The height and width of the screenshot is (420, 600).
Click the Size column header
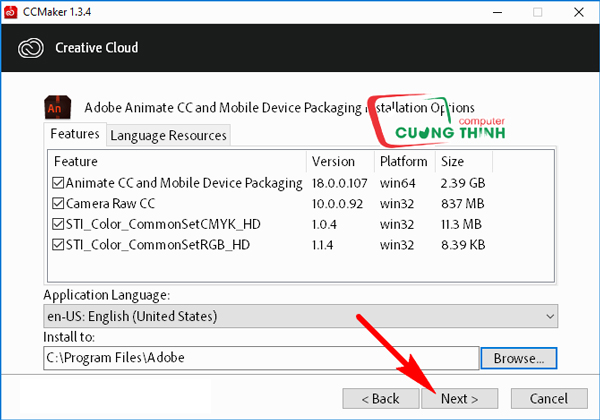(464, 161)
